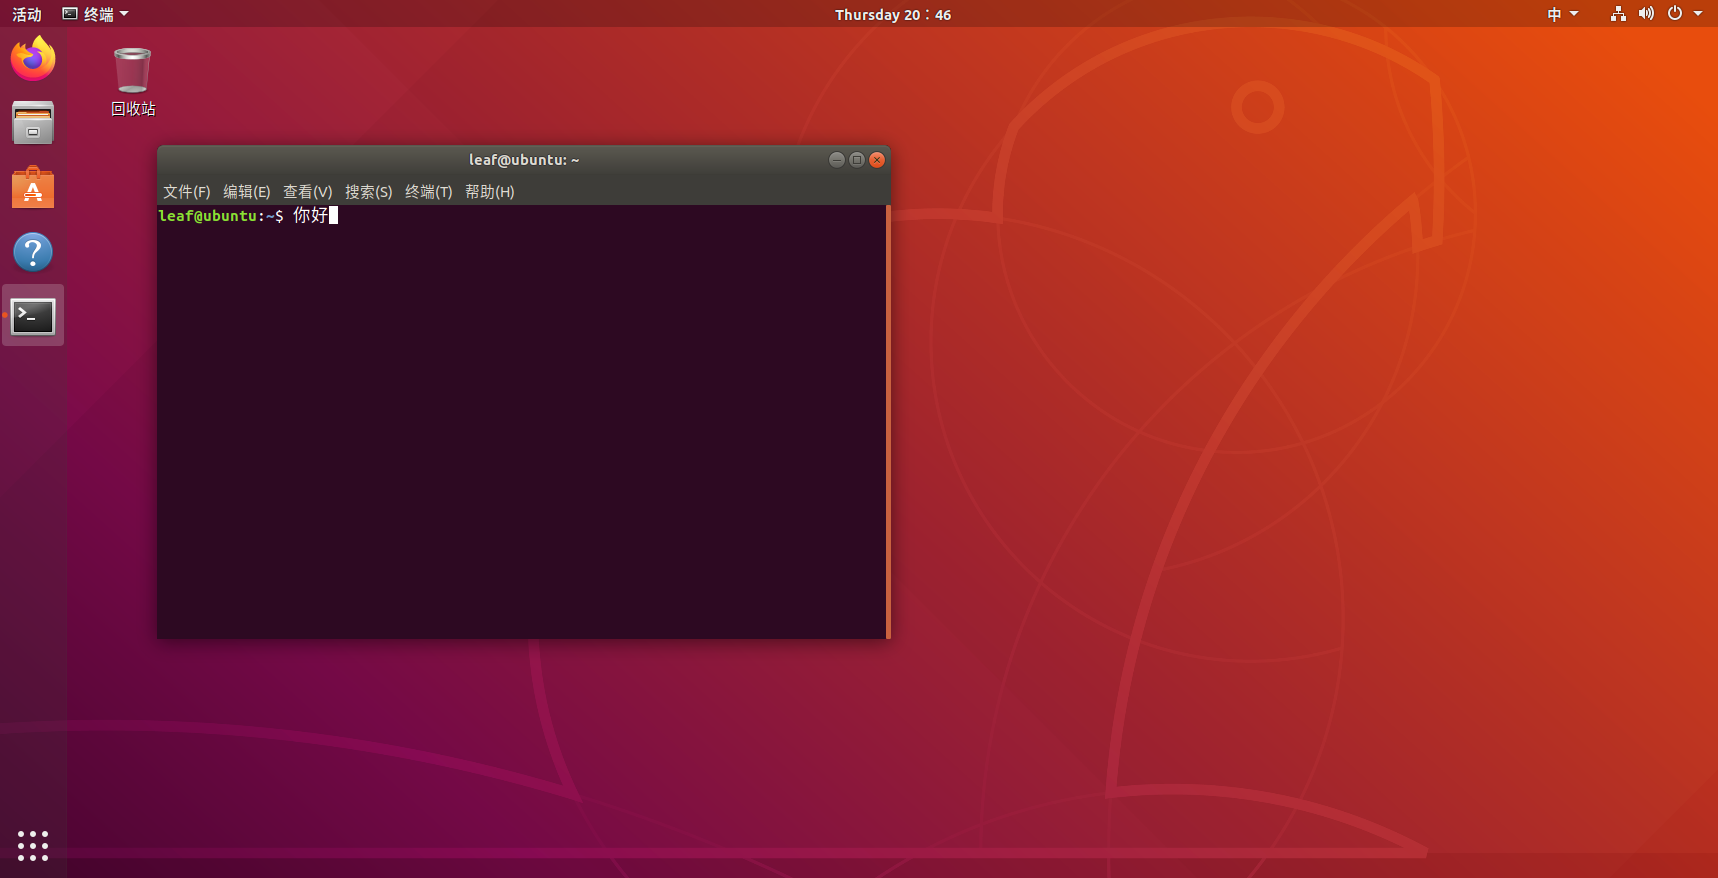The image size is (1718, 878).
Task: Open the 文件(F) menu
Action: point(187,192)
